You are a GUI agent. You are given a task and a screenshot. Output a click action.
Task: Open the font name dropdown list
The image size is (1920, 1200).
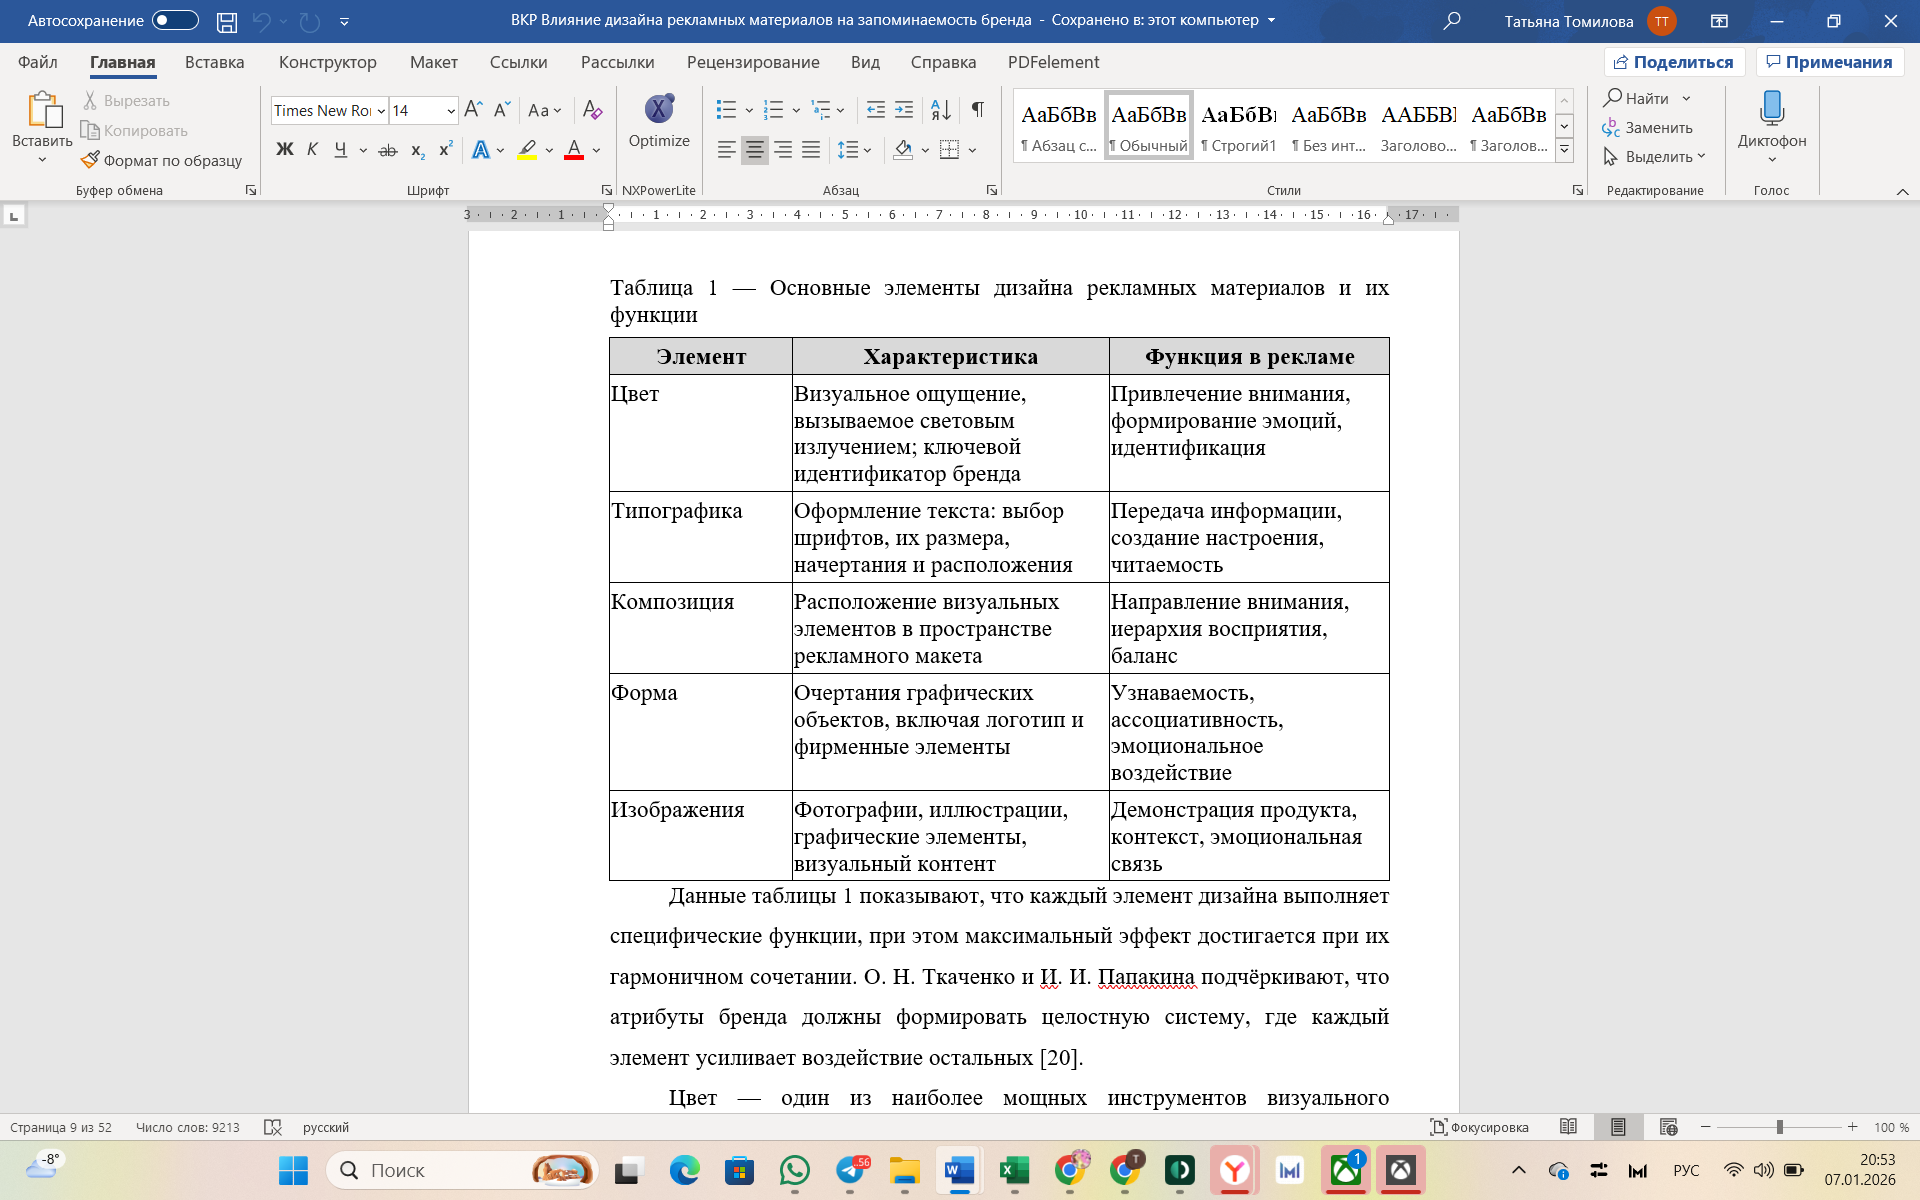[x=381, y=111]
